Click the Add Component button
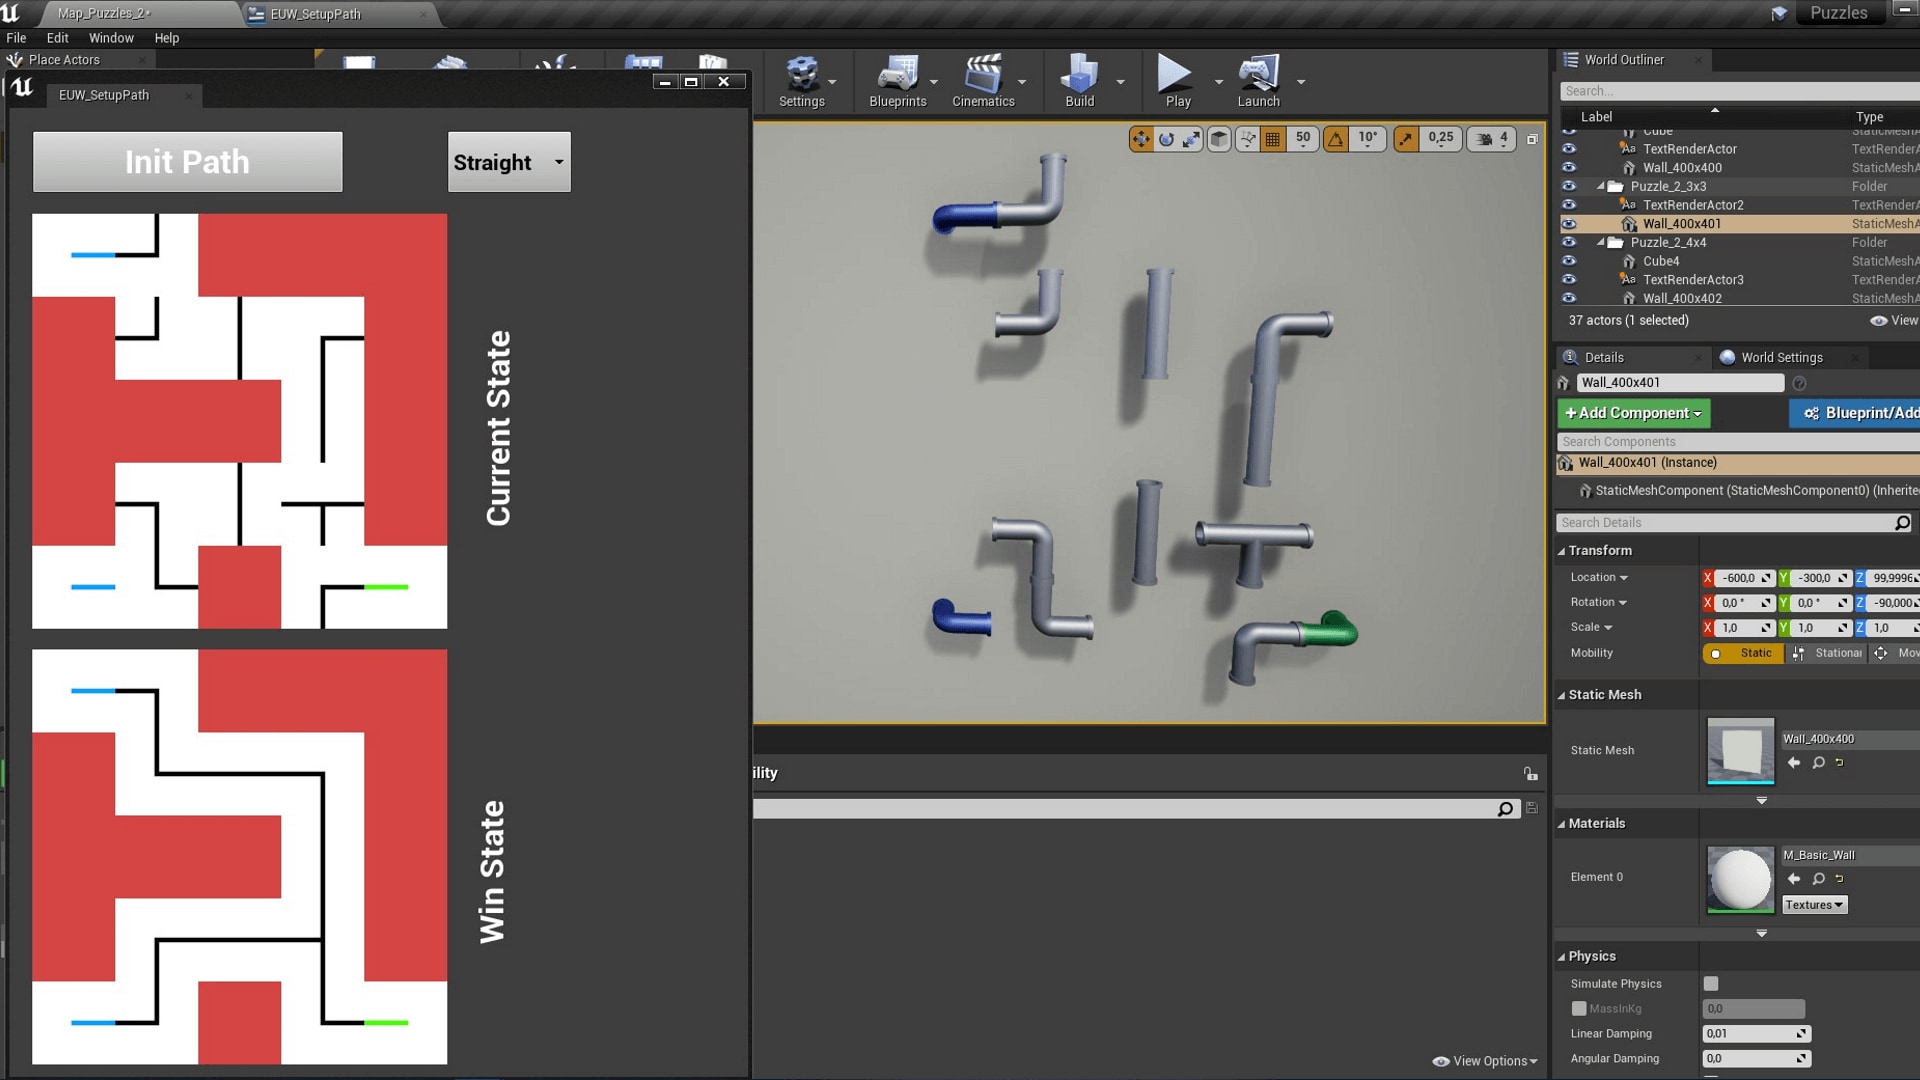The image size is (1920, 1080). [1632, 413]
